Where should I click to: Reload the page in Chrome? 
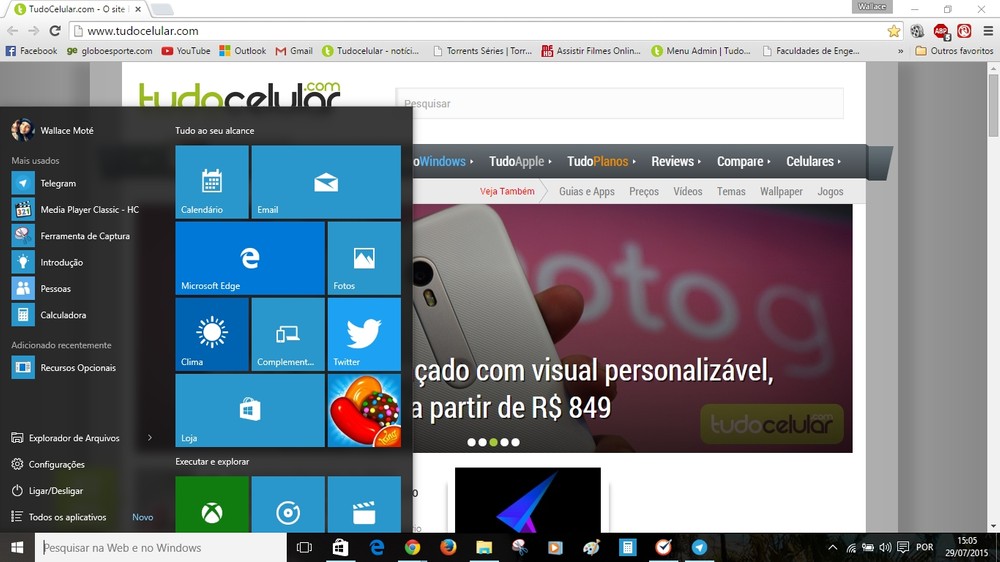point(55,31)
